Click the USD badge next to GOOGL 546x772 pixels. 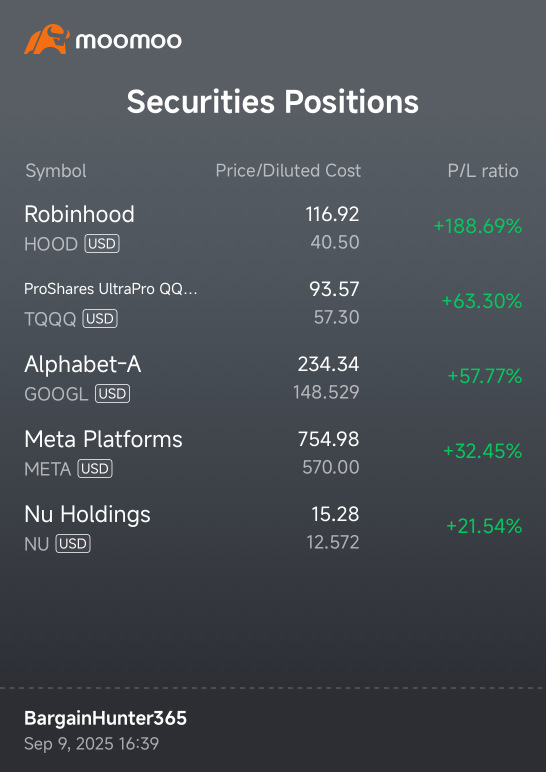coord(112,394)
